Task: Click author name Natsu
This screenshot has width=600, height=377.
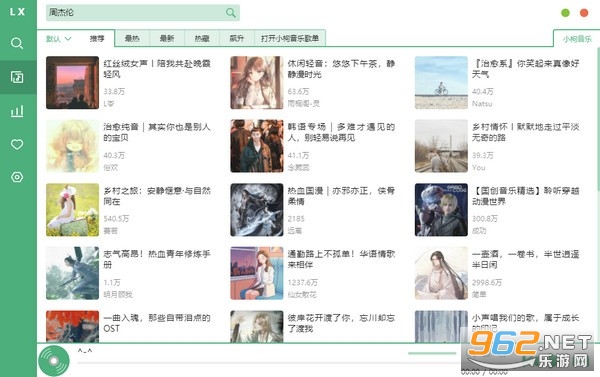Action: click(482, 104)
